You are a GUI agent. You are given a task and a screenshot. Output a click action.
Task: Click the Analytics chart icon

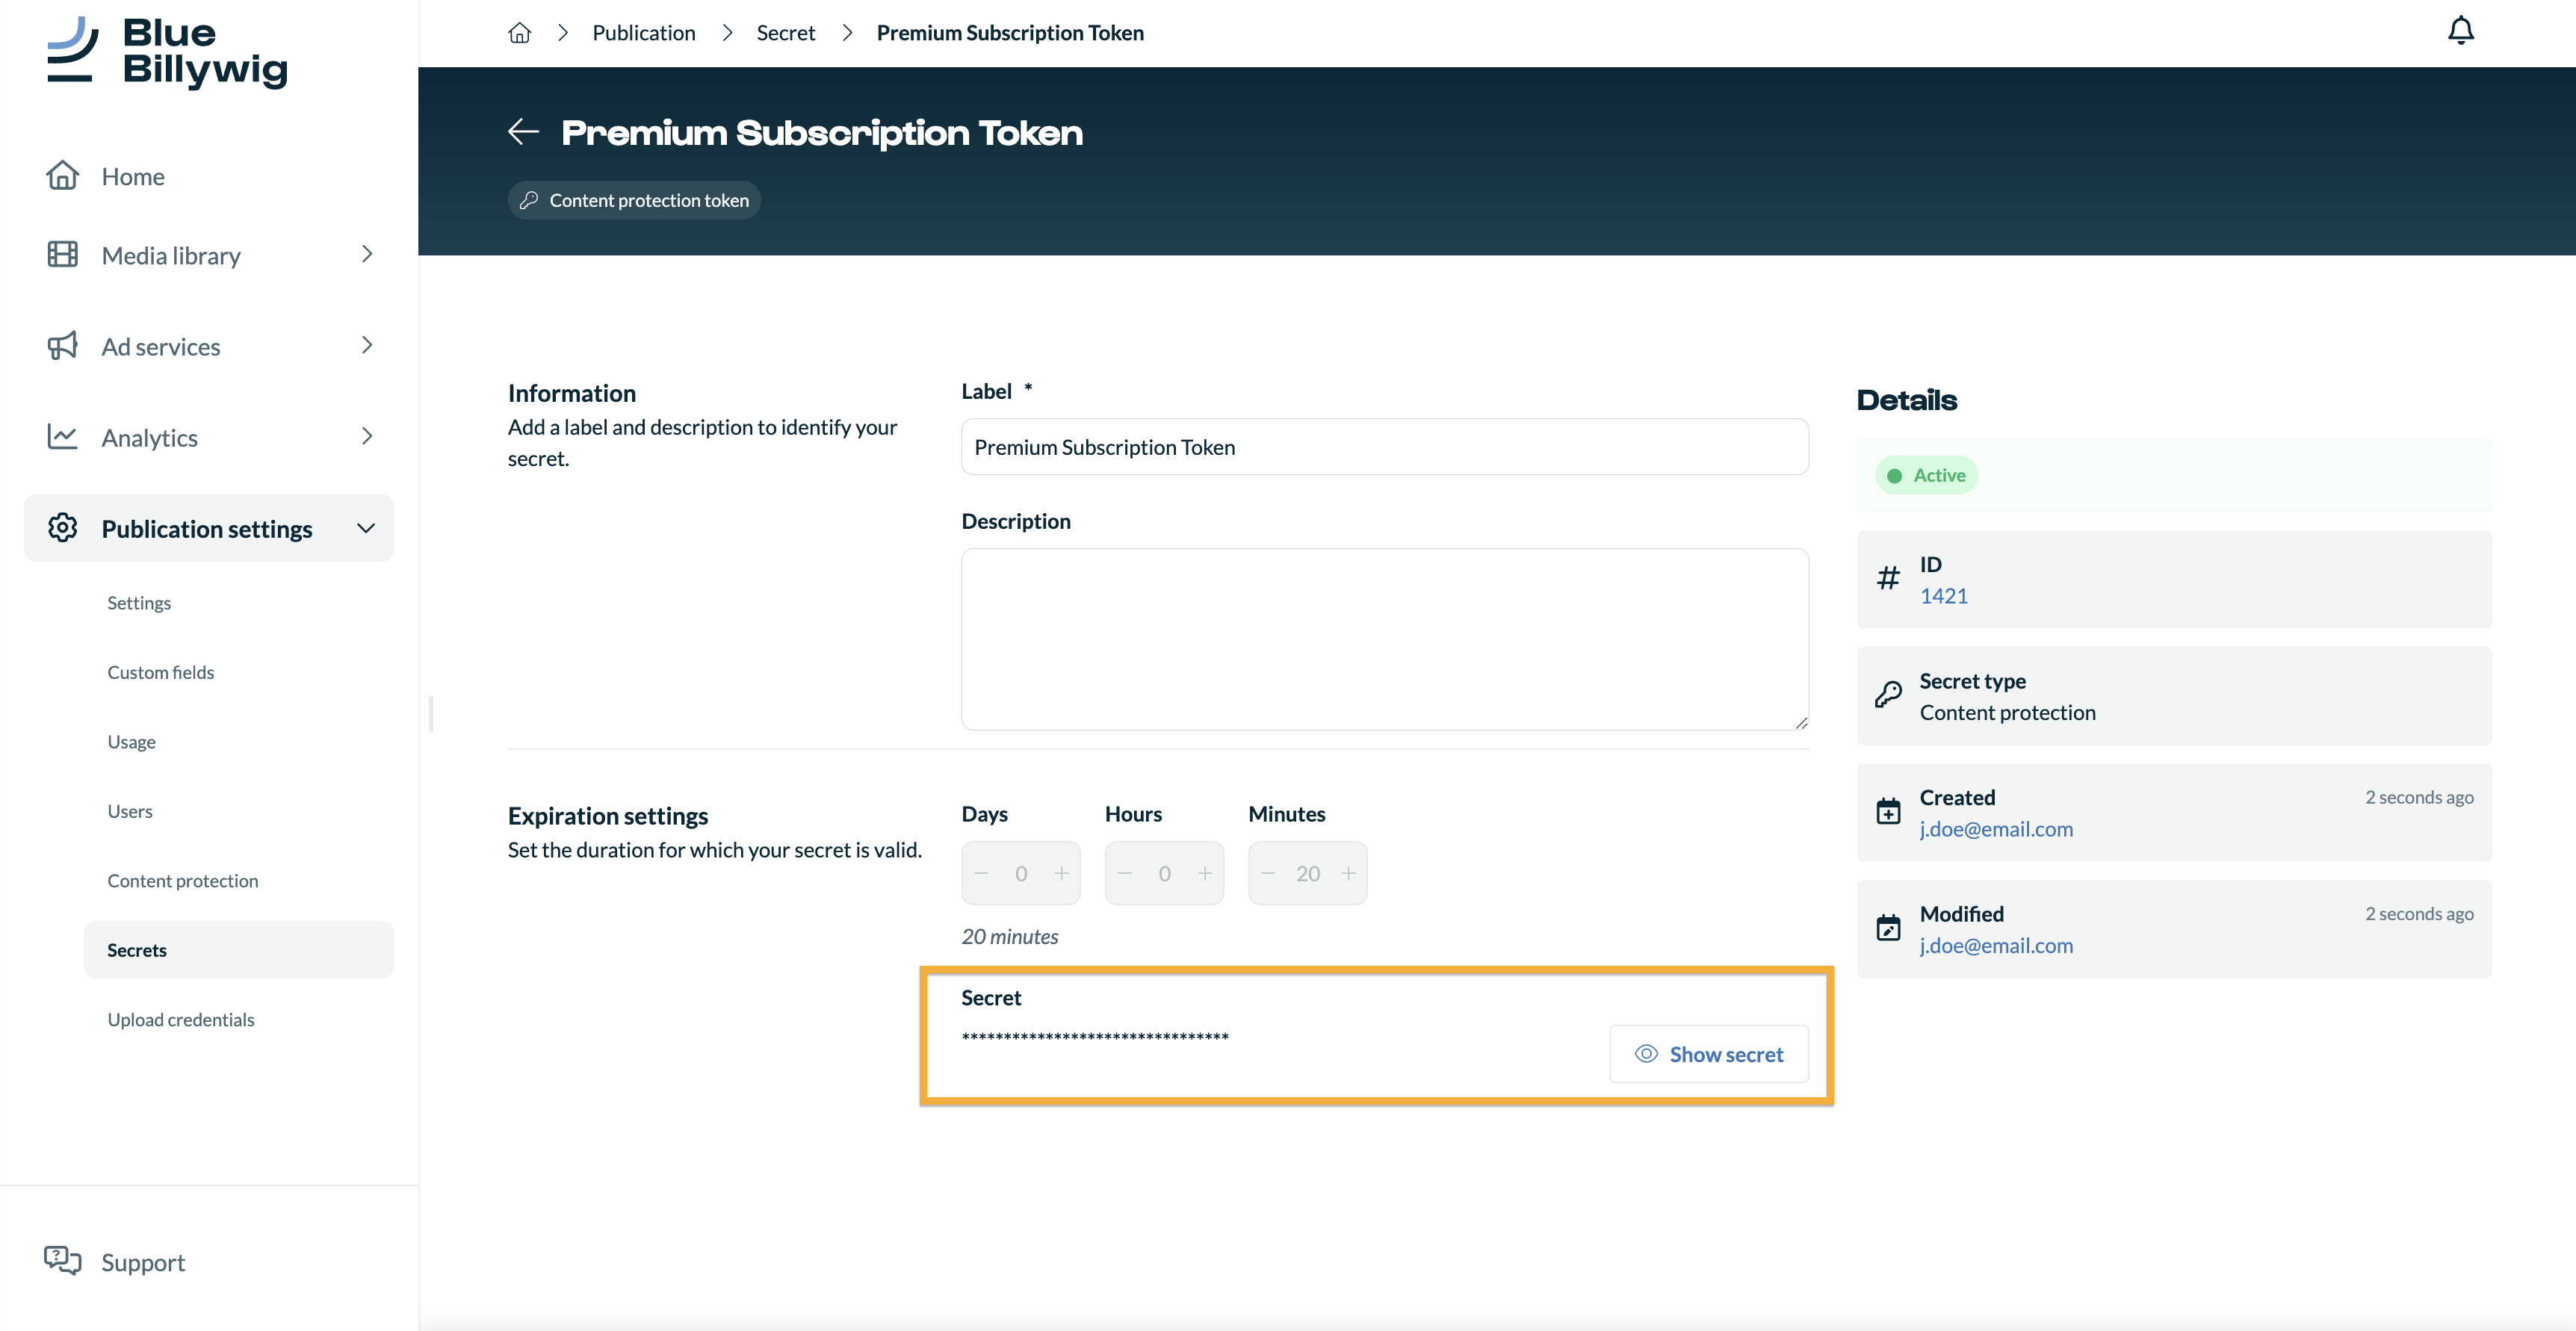click(62, 437)
